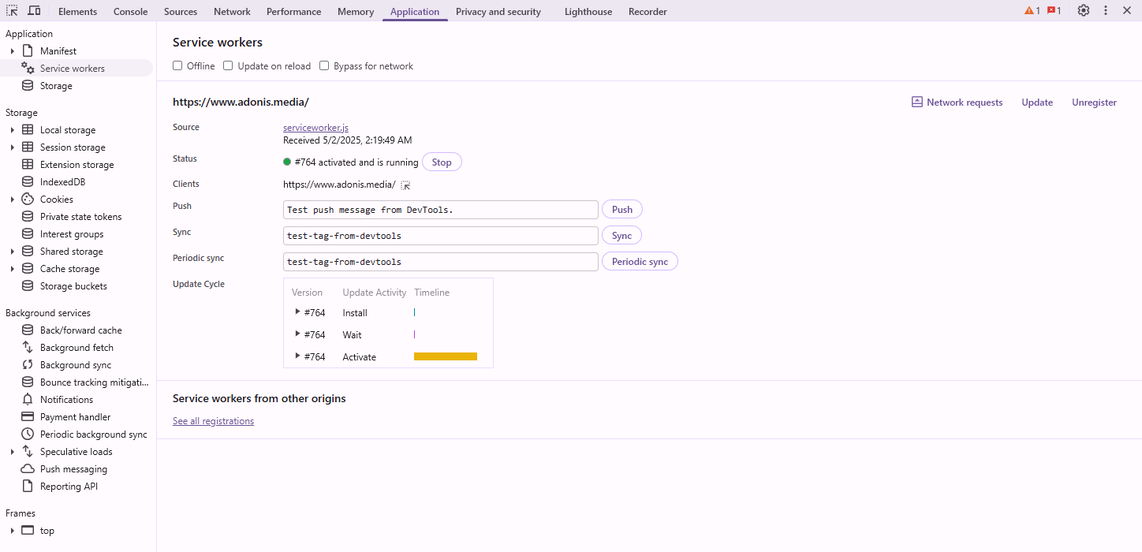1142x552 pixels.
Task: Select Notifications under Background services
Action: (x=66, y=400)
